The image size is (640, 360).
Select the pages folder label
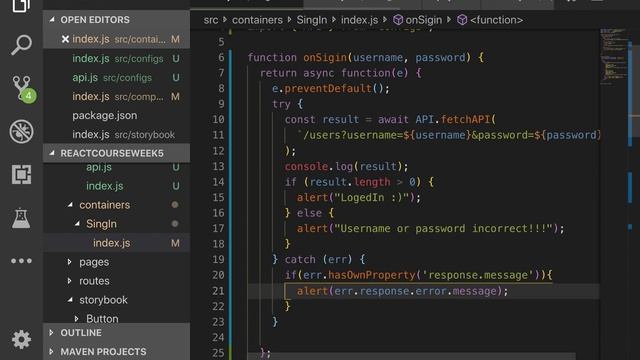(94, 262)
